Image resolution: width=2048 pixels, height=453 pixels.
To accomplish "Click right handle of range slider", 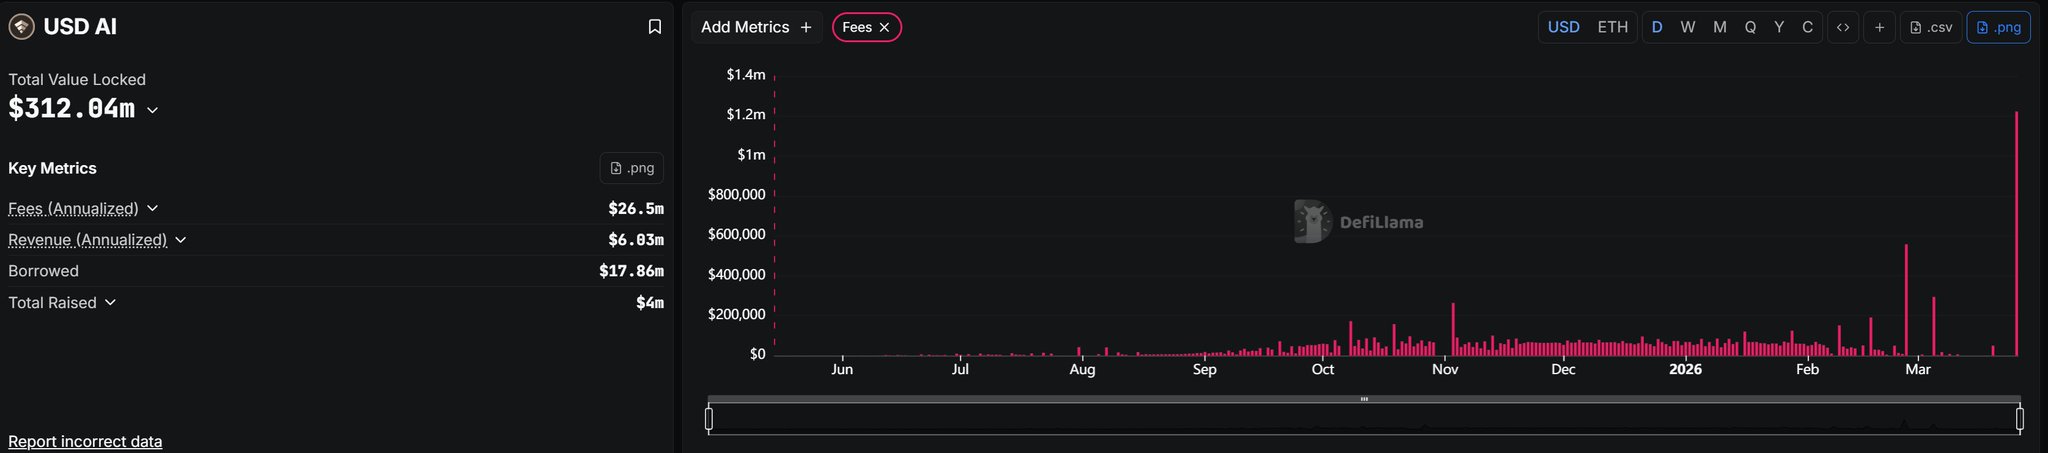I will point(2020,419).
